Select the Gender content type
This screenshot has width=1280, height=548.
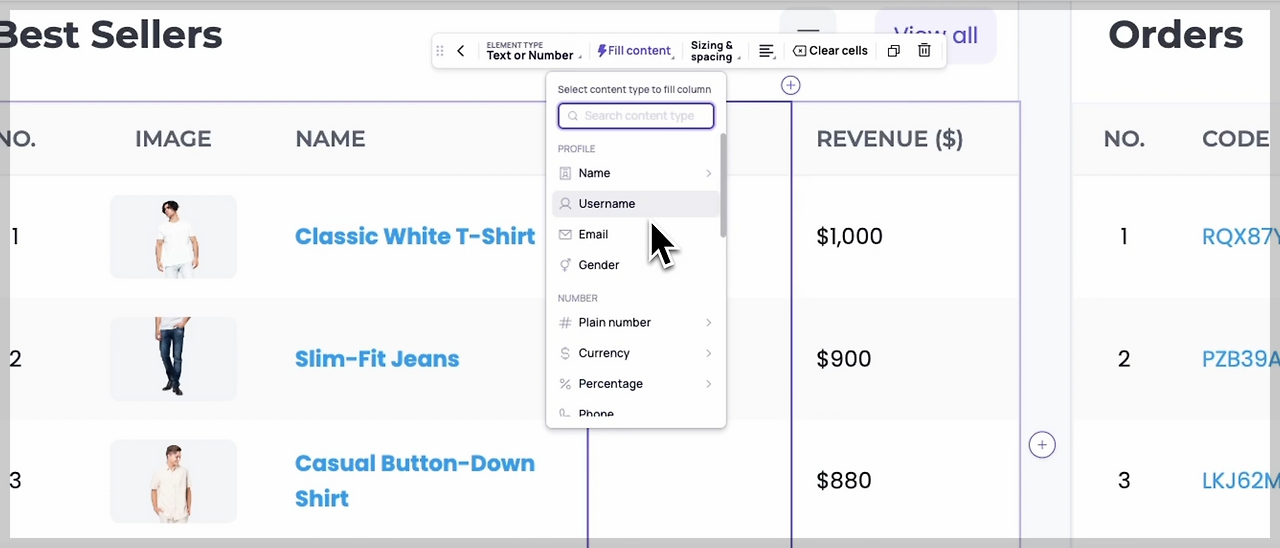click(636, 265)
